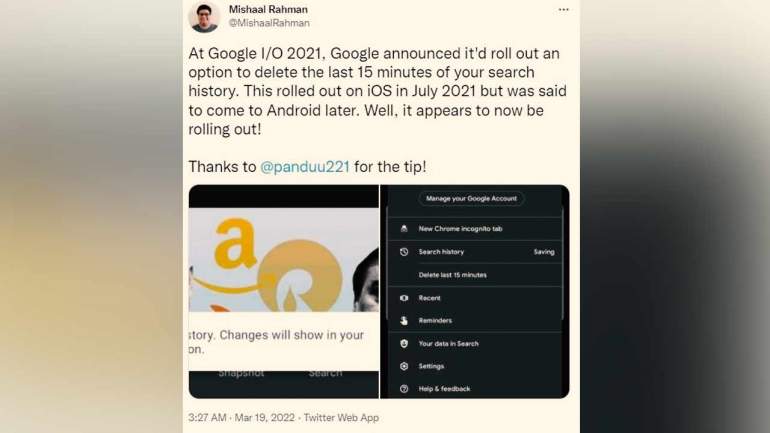Open the tweet's three-dot more menu

(x=563, y=10)
